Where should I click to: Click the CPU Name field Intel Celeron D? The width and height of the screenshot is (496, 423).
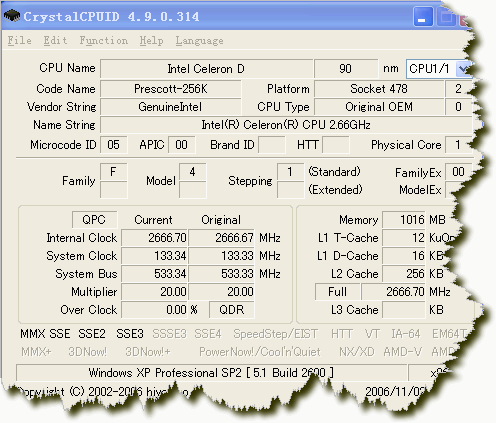tap(206, 69)
